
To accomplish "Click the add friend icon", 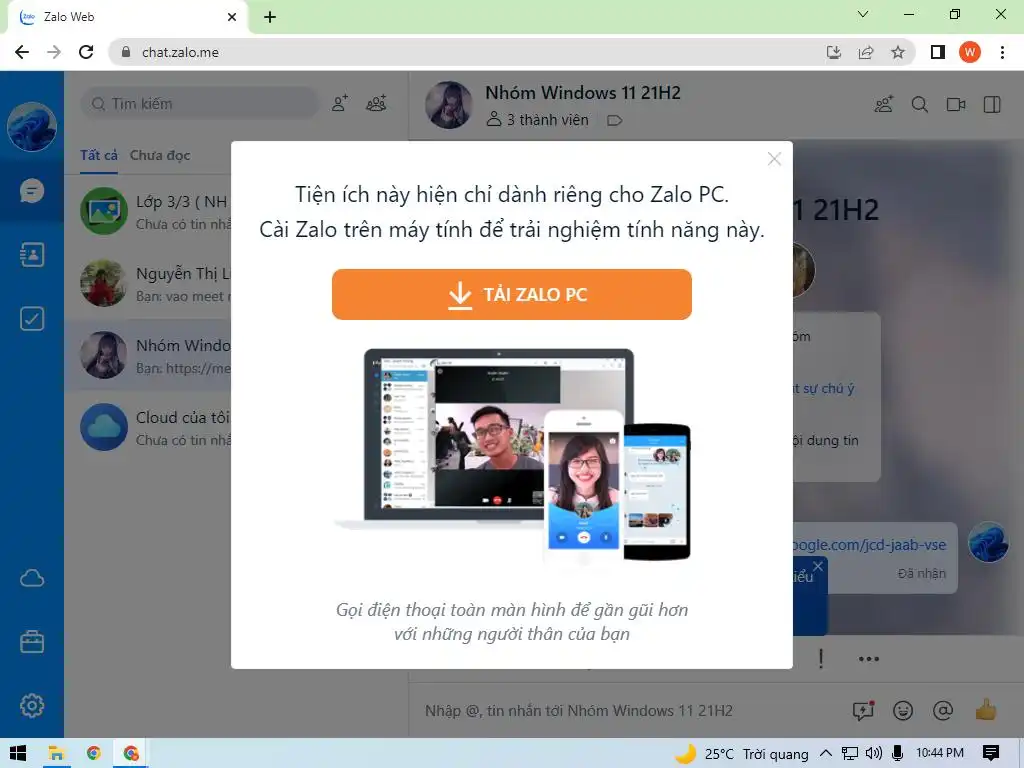I will tap(340, 104).
